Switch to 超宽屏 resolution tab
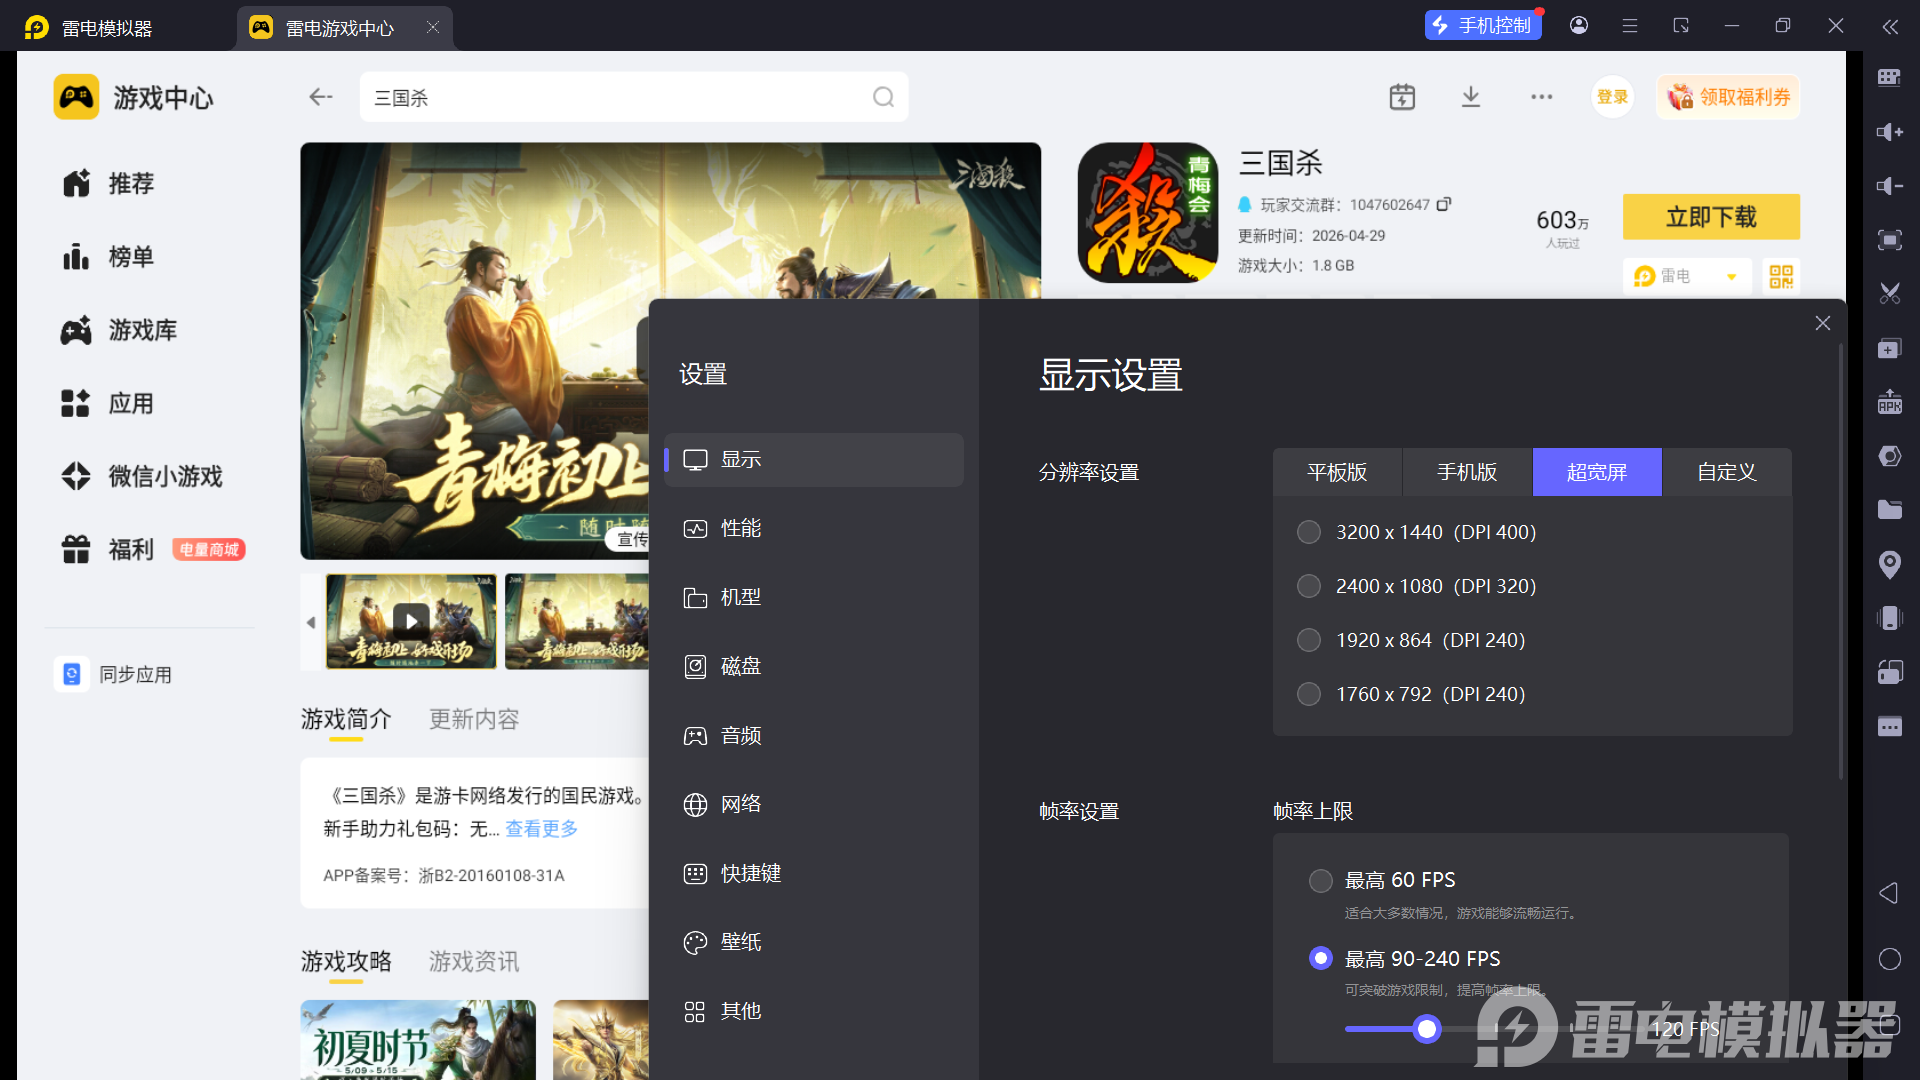The width and height of the screenshot is (1920, 1080). pos(1597,472)
